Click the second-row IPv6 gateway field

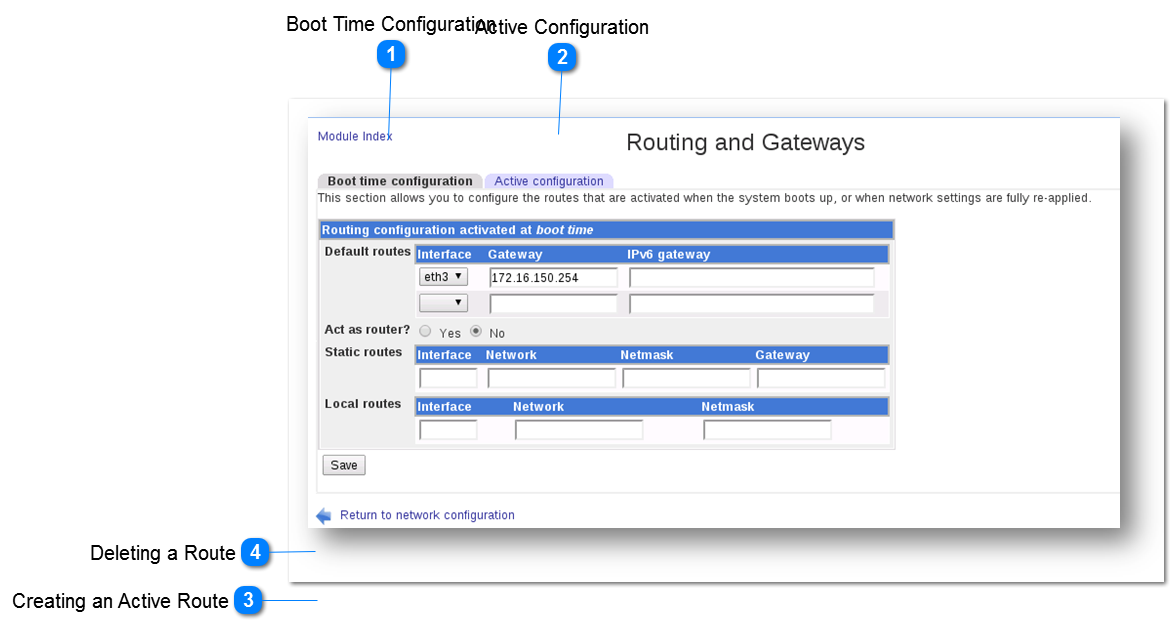click(x=751, y=304)
